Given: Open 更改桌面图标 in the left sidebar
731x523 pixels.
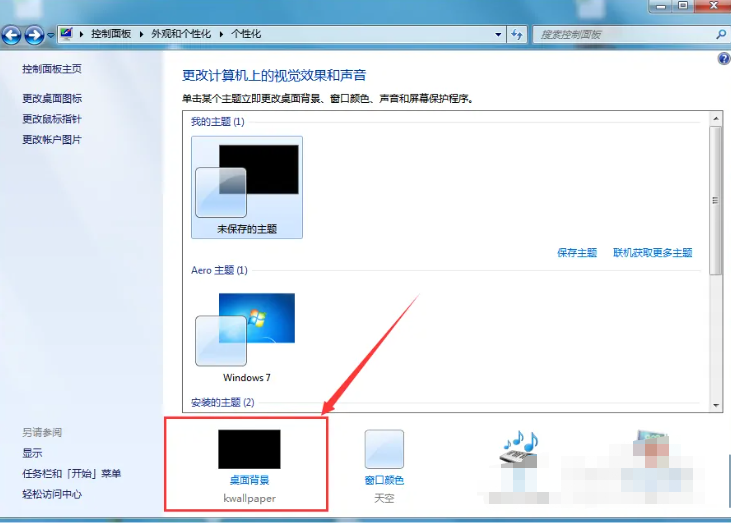Looking at the screenshot, I should click(x=52, y=98).
